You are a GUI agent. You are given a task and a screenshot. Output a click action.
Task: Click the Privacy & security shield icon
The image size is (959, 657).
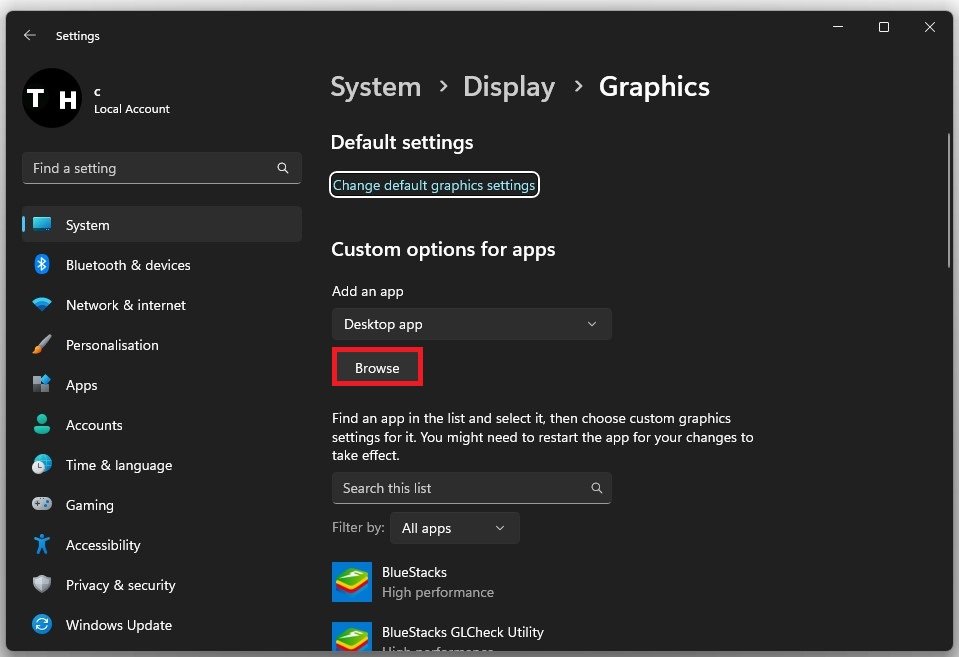coord(42,585)
